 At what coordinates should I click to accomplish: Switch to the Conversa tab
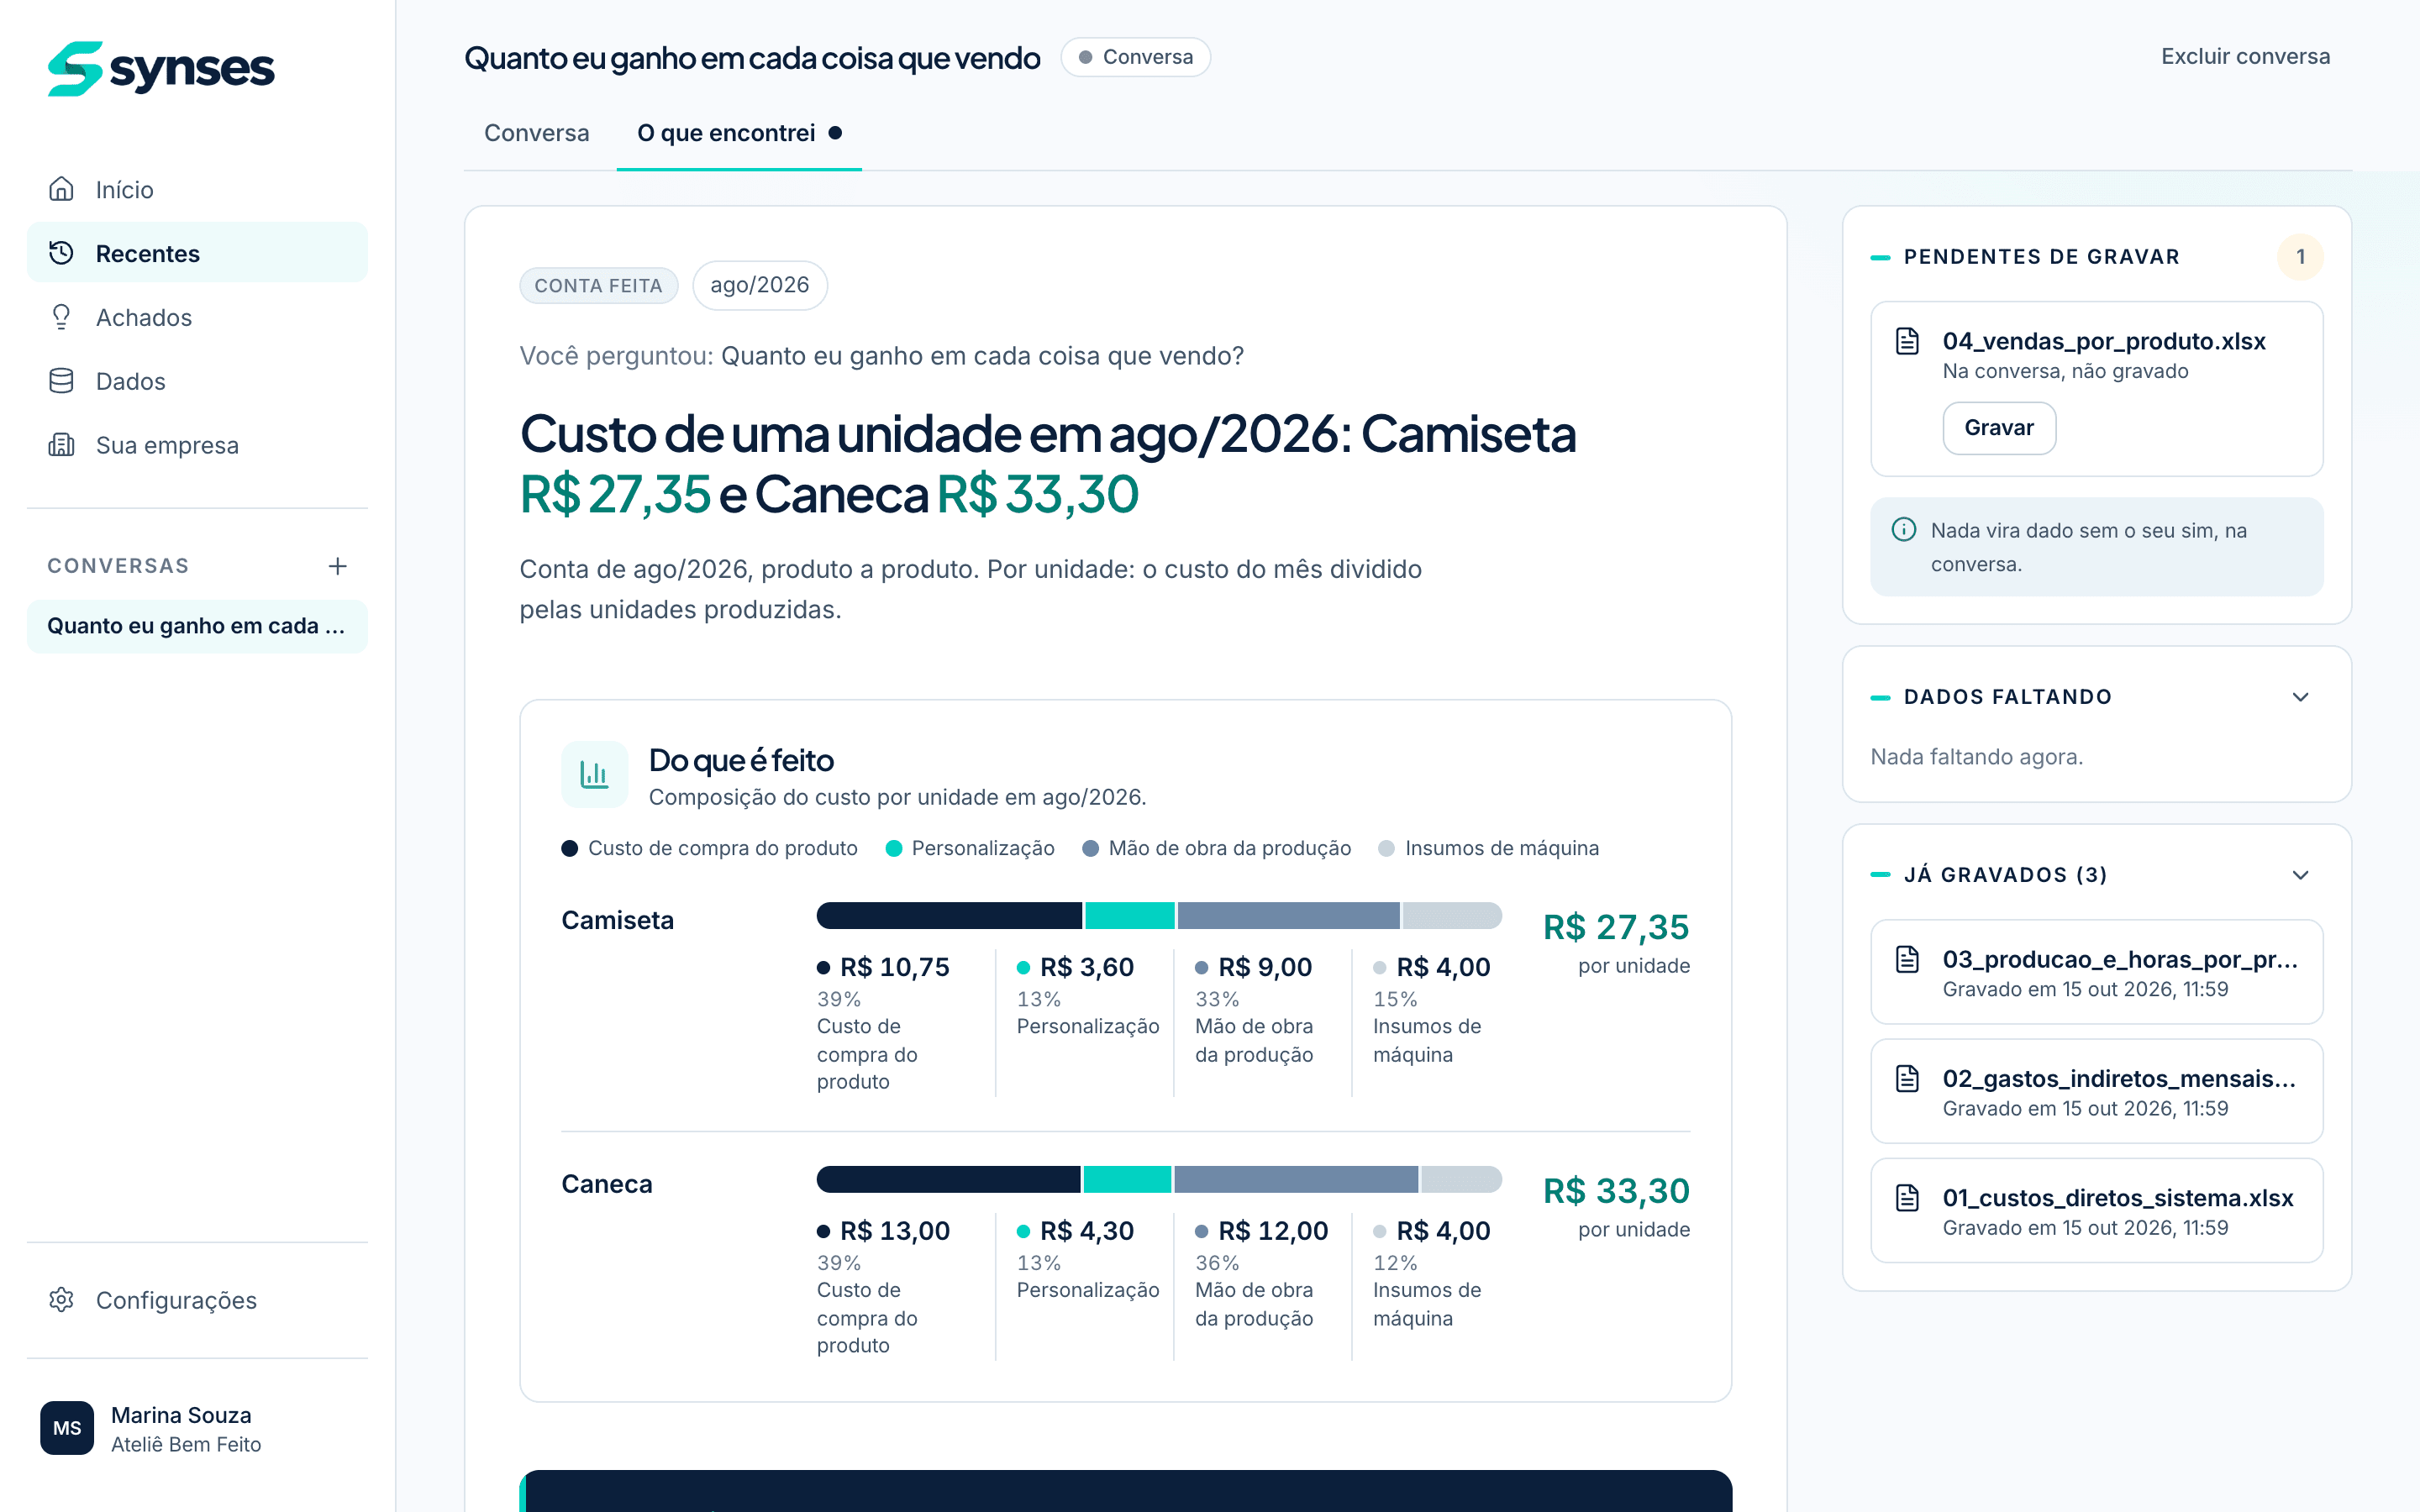pyautogui.click(x=537, y=133)
